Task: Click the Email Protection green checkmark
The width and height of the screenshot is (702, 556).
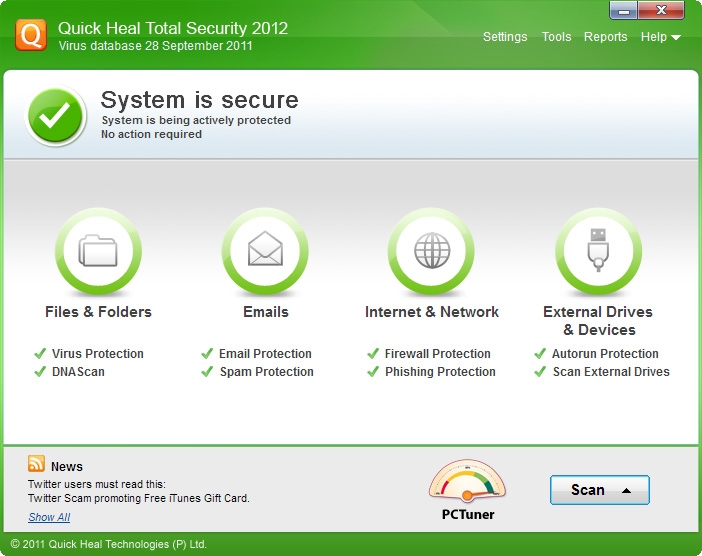Action: [207, 354]
